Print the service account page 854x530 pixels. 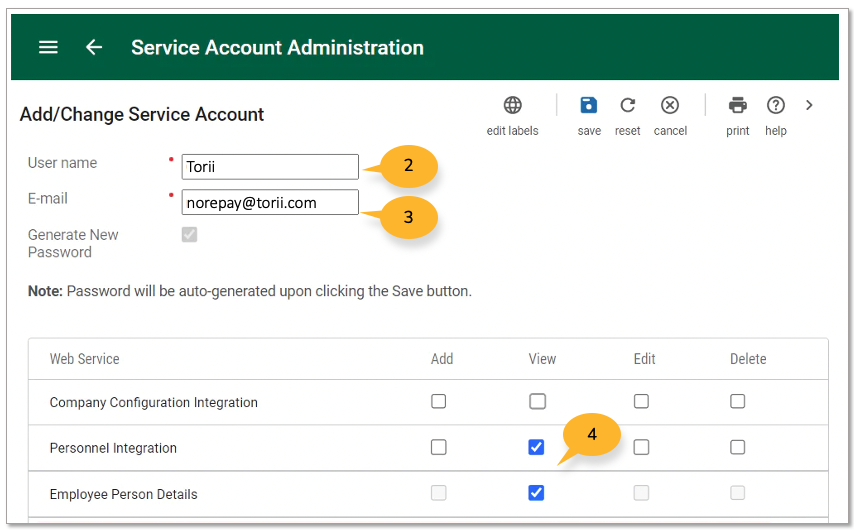tap(737, 105)
